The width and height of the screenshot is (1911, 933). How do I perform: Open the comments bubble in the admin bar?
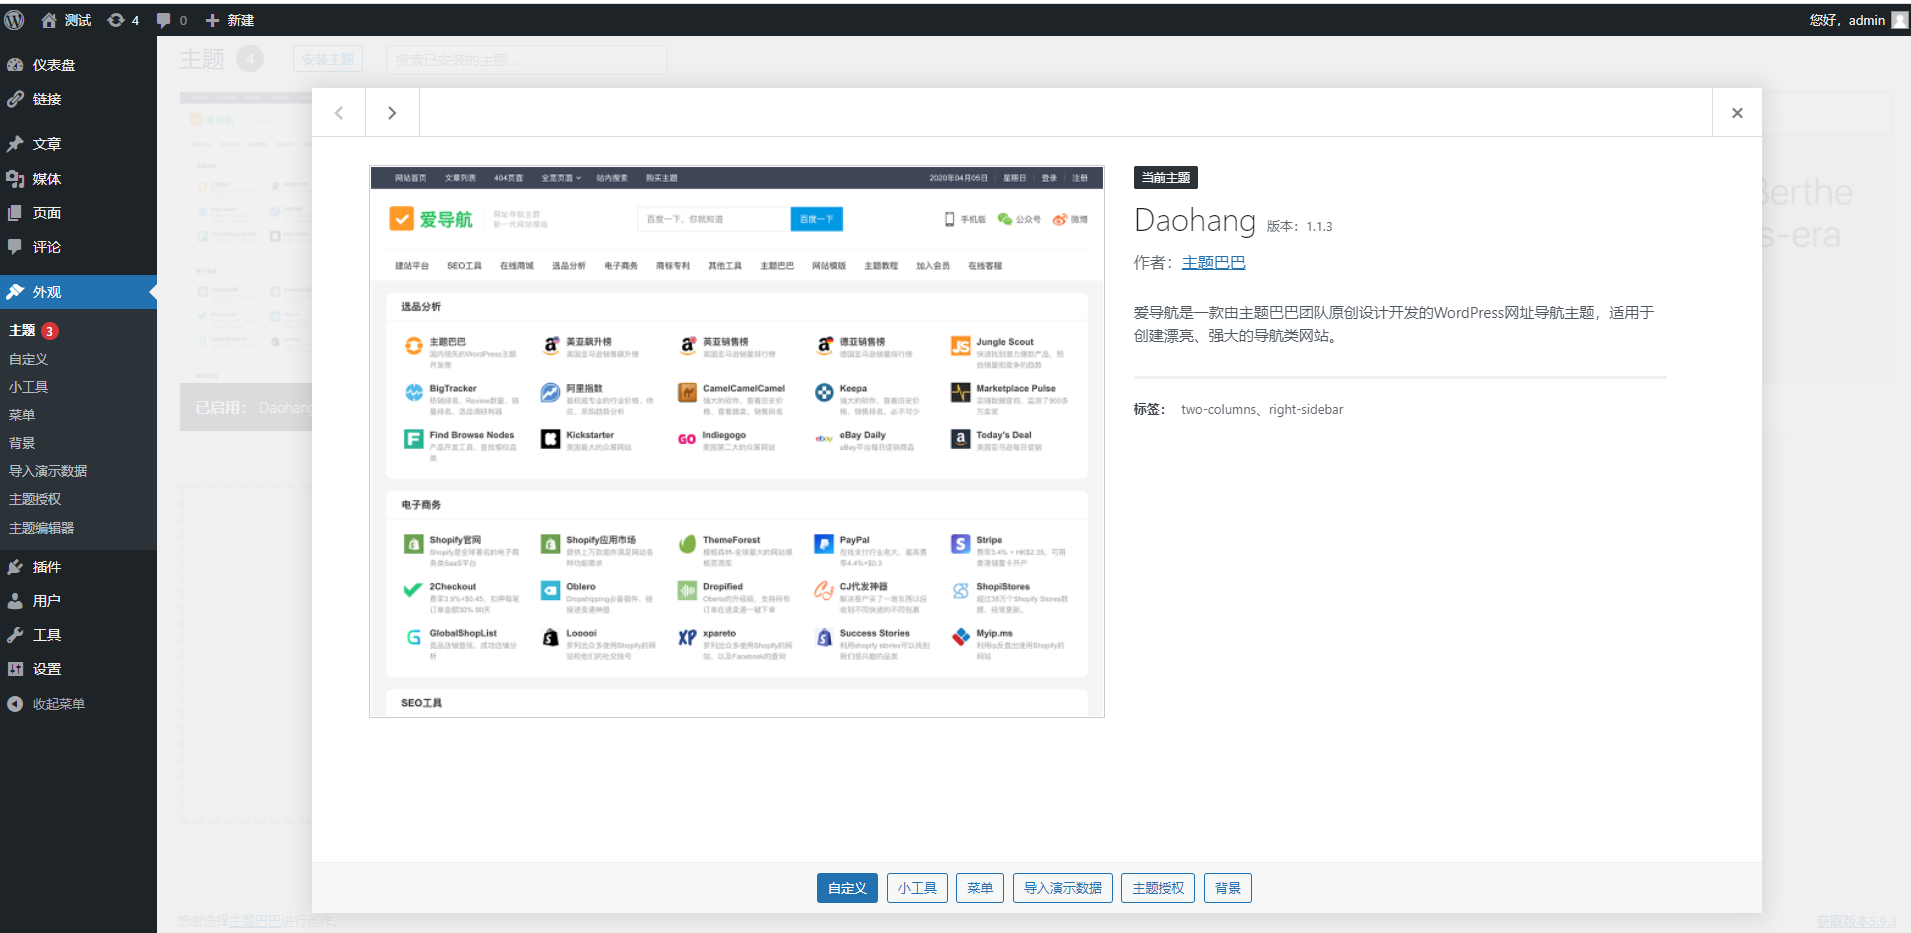point(172,20)
